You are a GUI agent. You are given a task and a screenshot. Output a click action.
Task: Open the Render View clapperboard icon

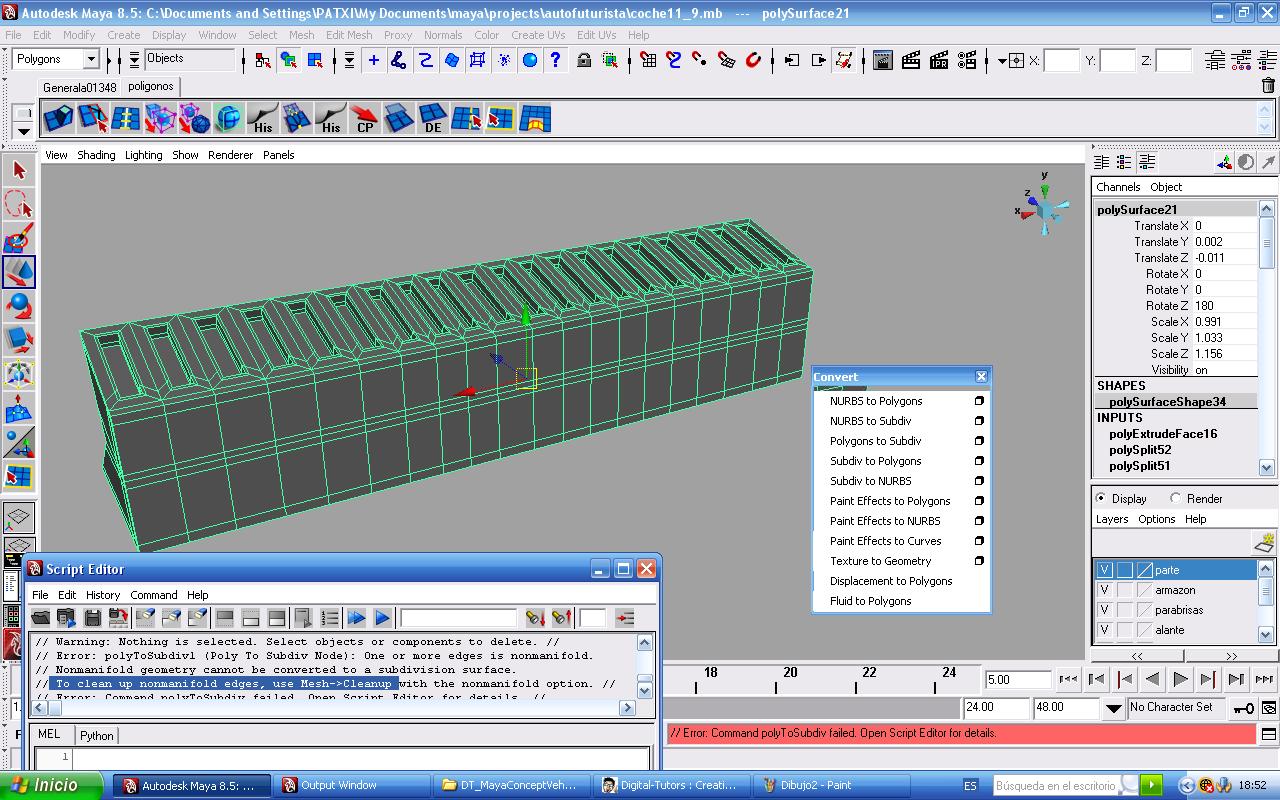pos(883,60)
